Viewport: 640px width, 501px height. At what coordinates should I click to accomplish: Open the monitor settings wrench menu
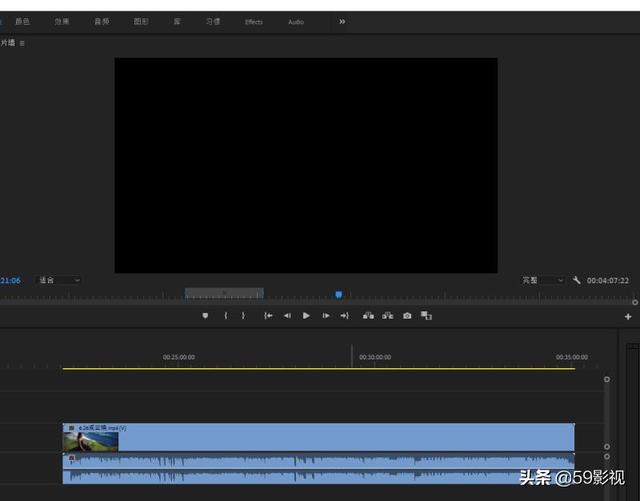pyautogui.click(x=577, y=280)
